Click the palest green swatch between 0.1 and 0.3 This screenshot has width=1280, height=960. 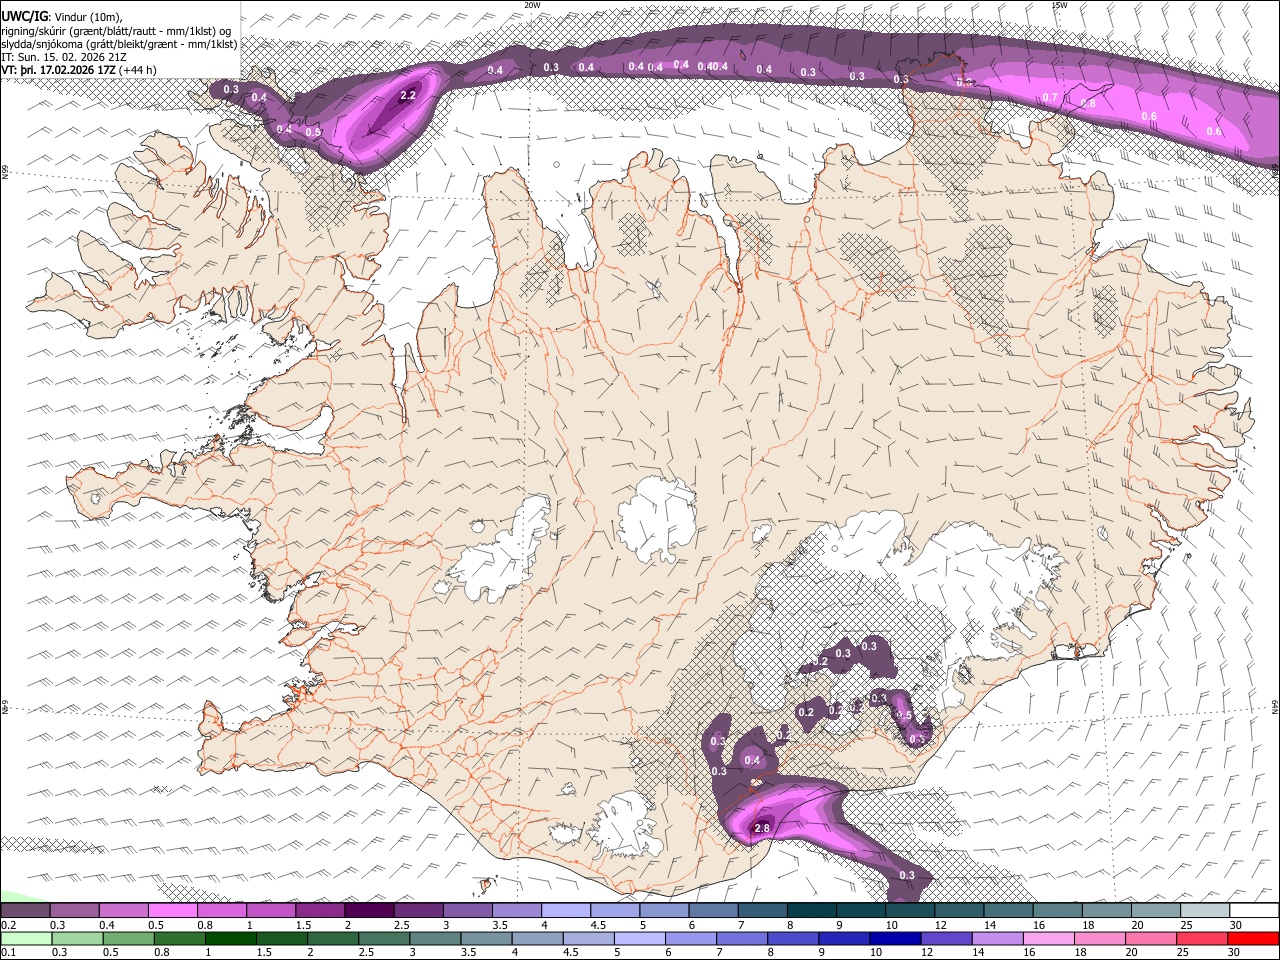tap(25, 938)
